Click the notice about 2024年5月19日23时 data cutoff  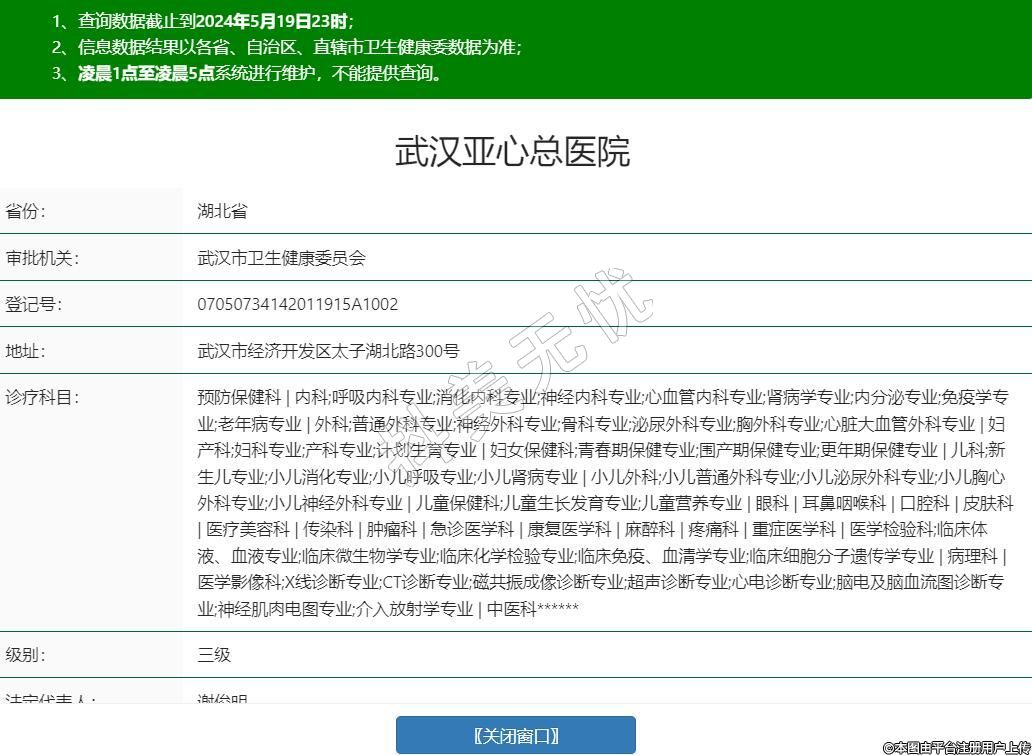215,20
